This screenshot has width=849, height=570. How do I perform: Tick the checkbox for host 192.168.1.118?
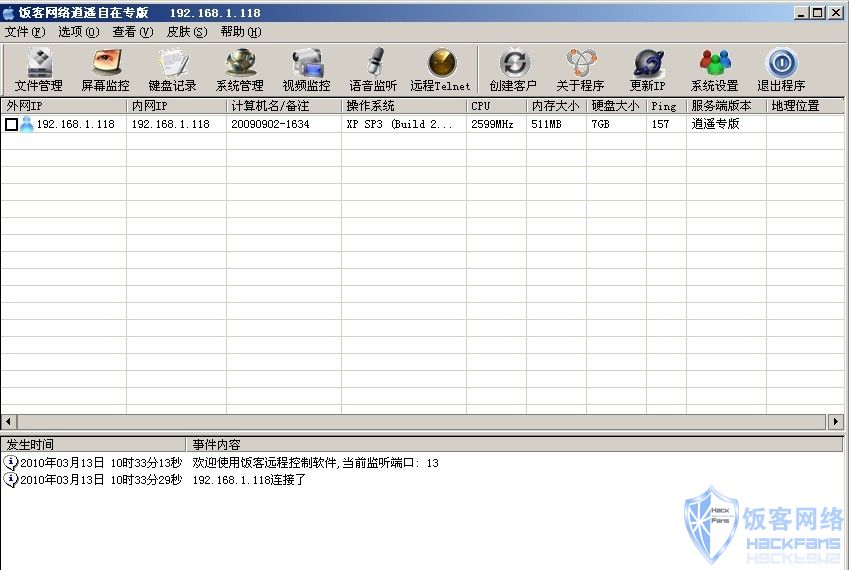click(x=11, y=125)
